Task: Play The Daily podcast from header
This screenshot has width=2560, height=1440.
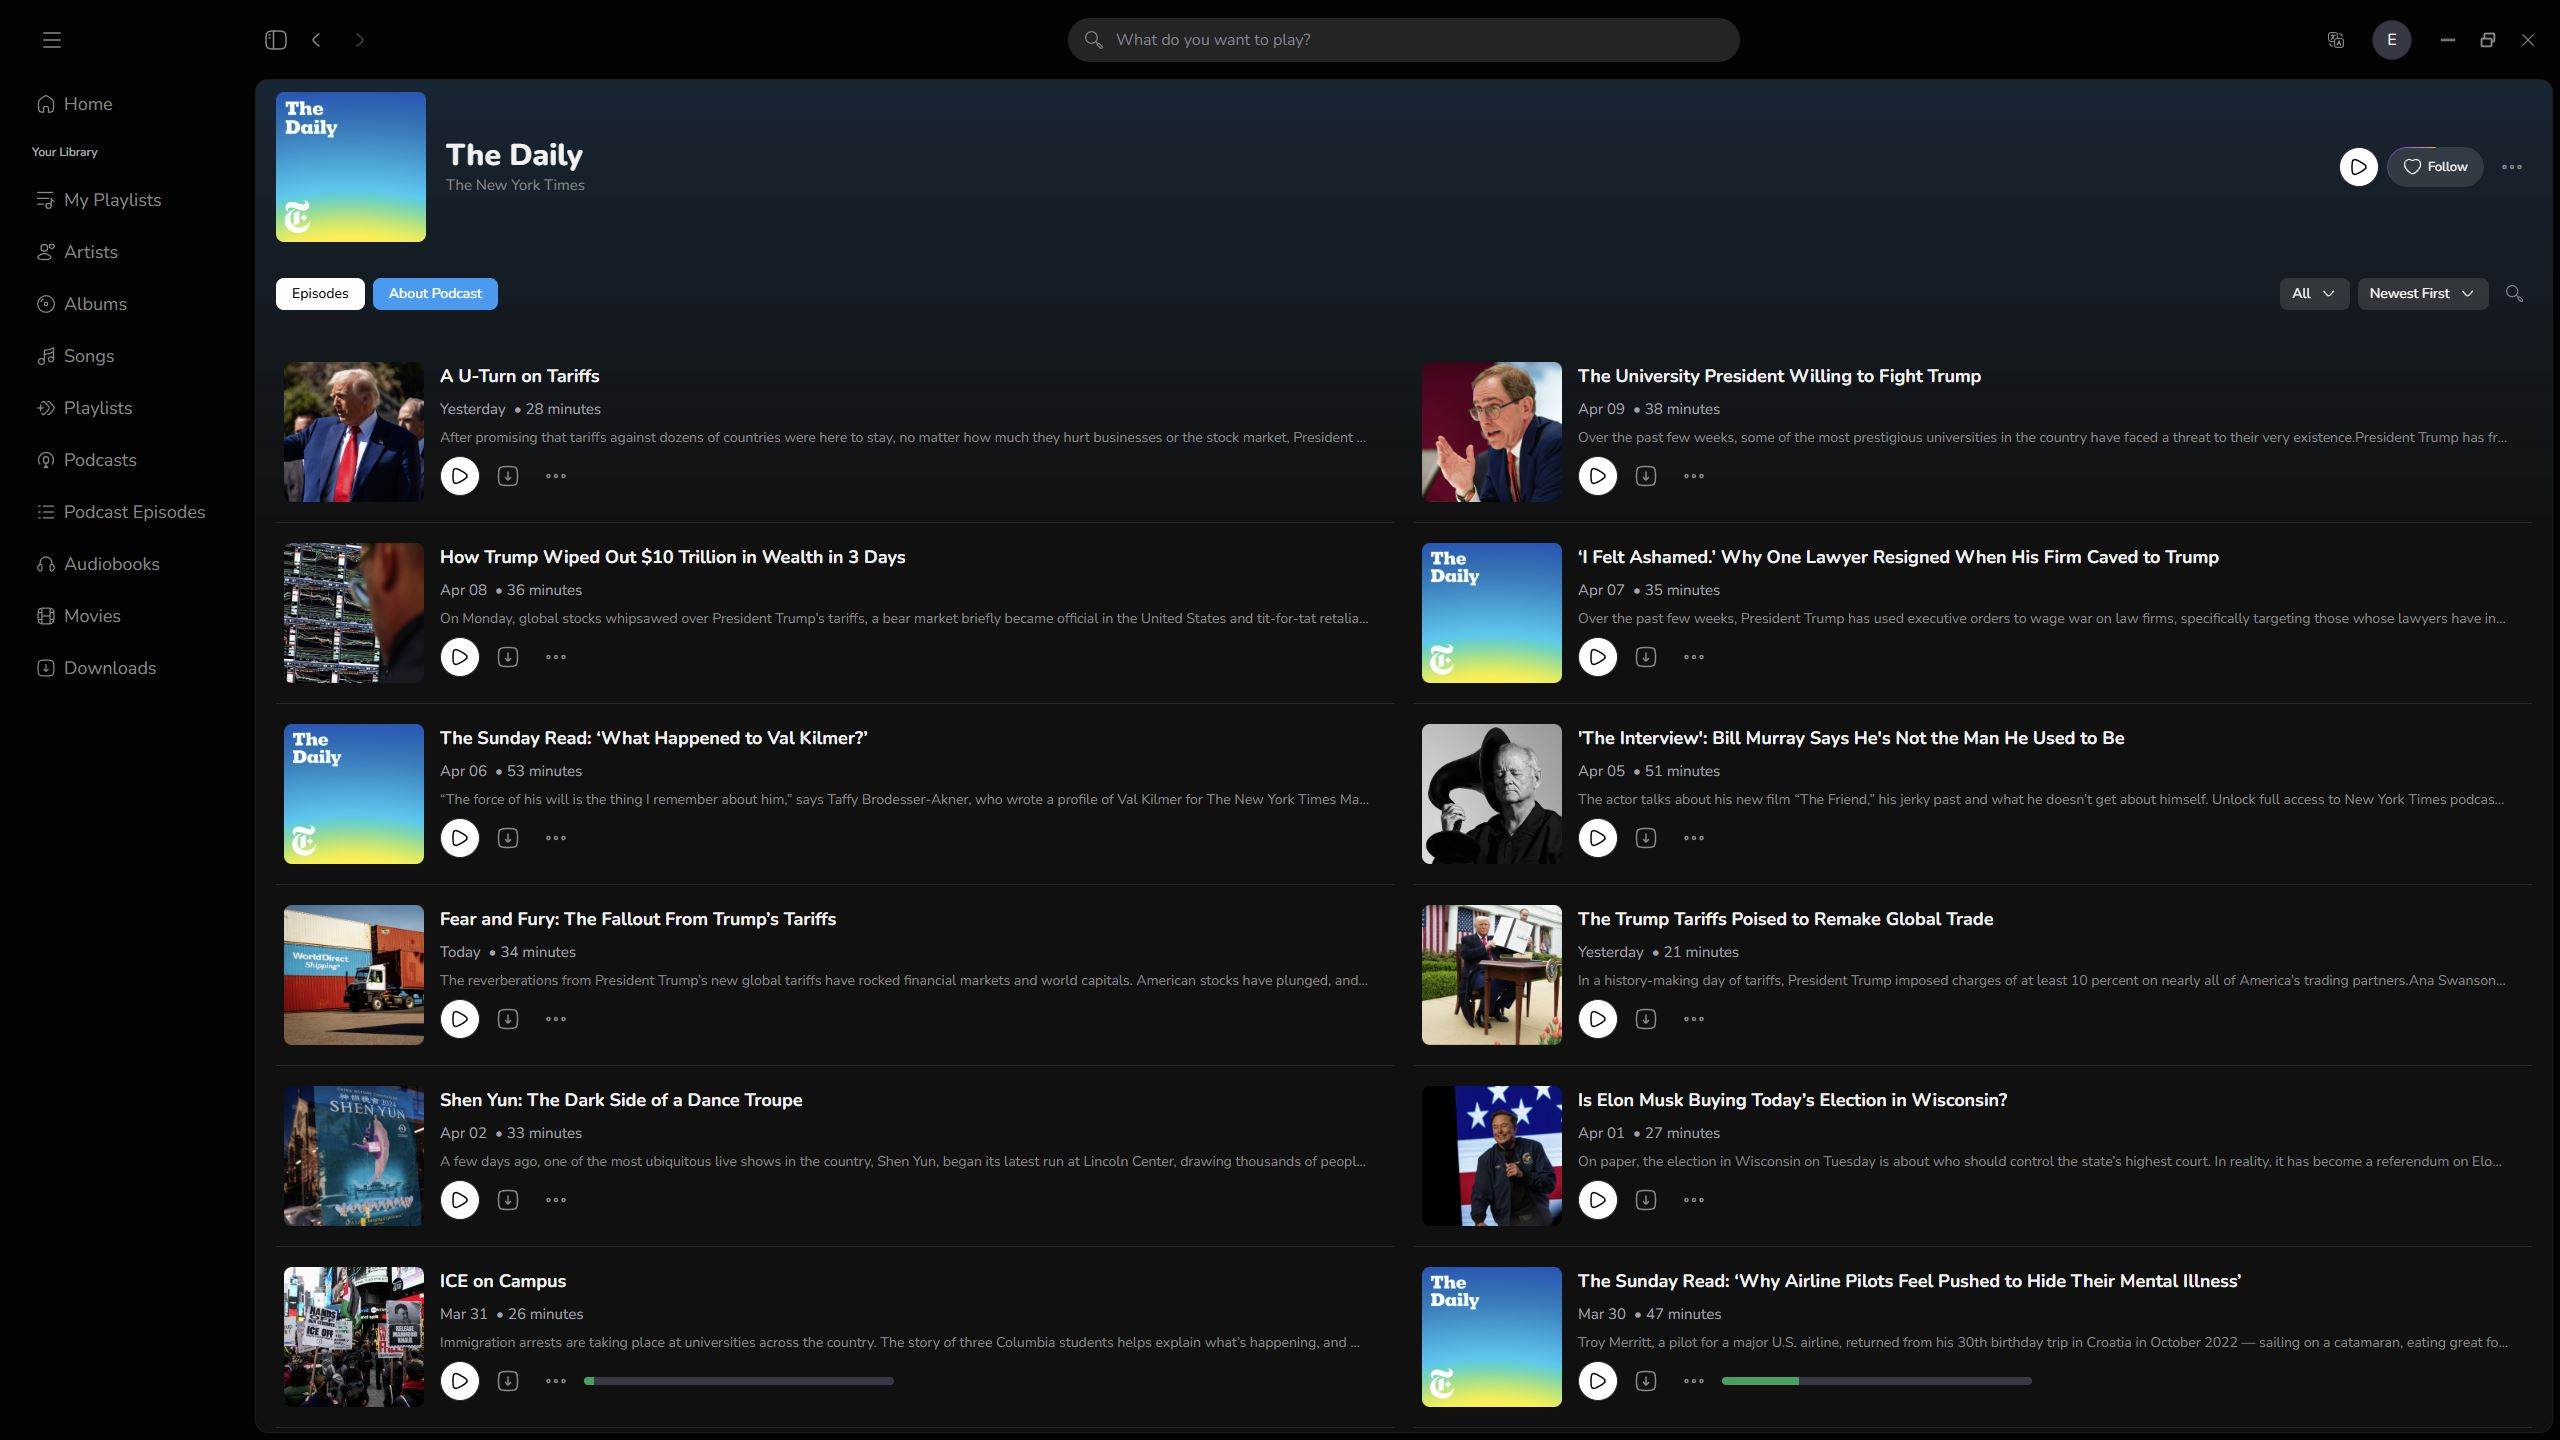Action: [2358, 167]
